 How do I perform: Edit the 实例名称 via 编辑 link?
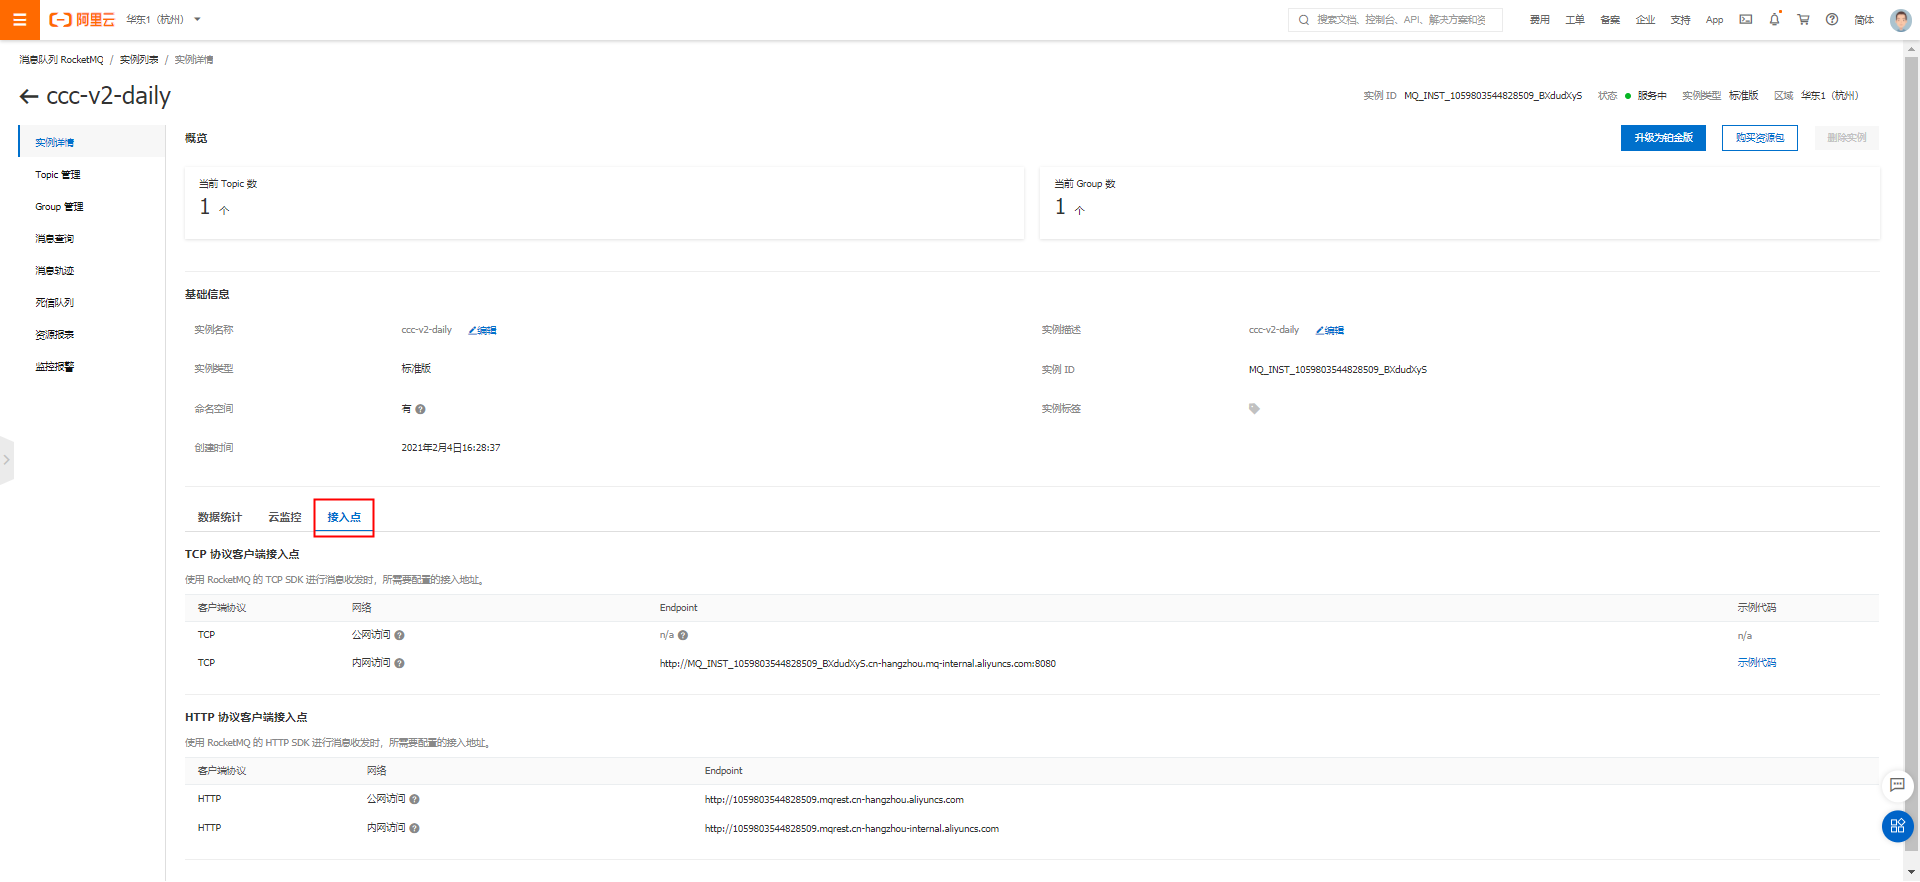[x=483, y=330]
